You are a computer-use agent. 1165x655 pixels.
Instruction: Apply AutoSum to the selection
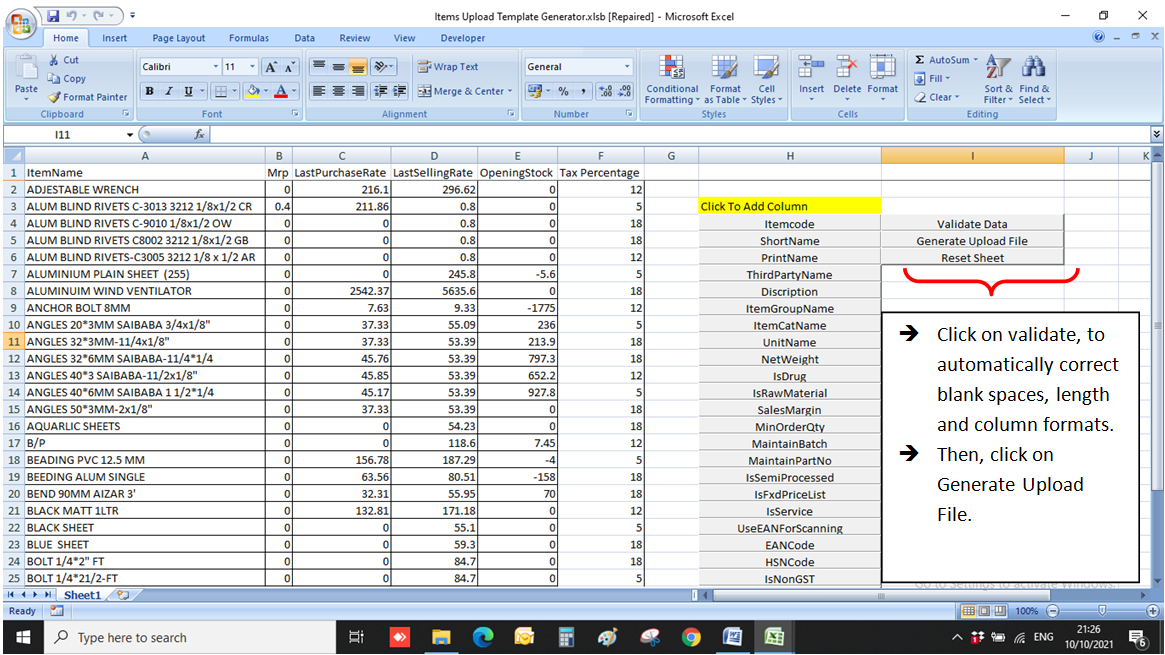[940, 59]
